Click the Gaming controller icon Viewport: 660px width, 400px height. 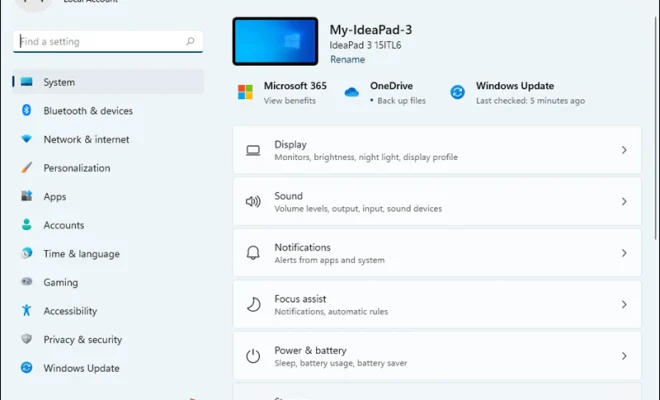tap(27, 281)
